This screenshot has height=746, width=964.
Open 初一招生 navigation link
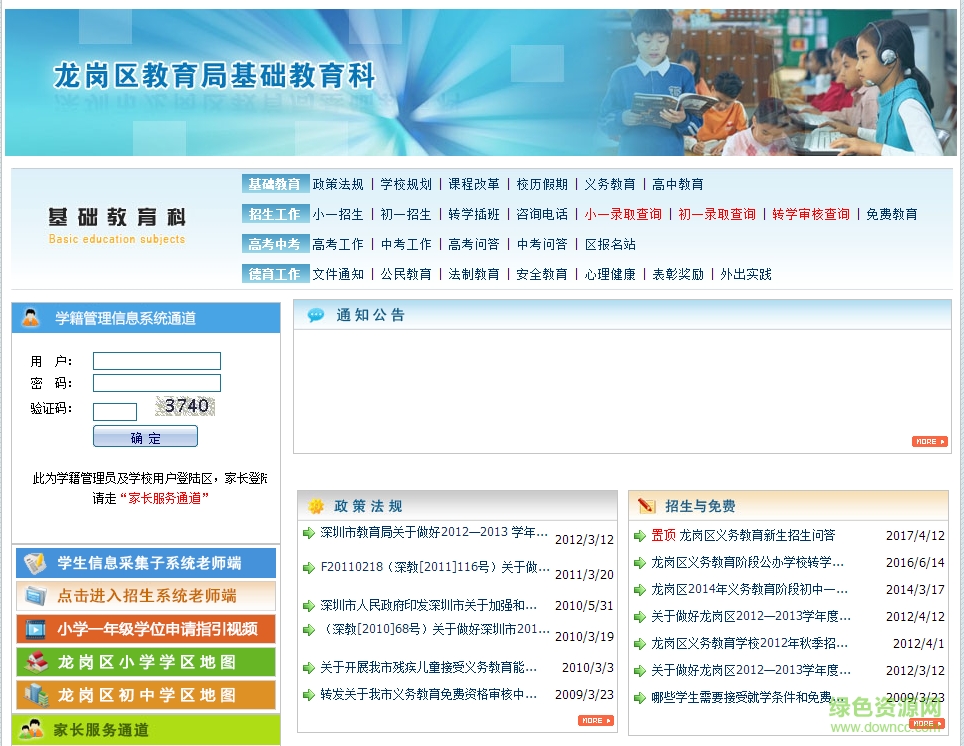tap(406, 214)
